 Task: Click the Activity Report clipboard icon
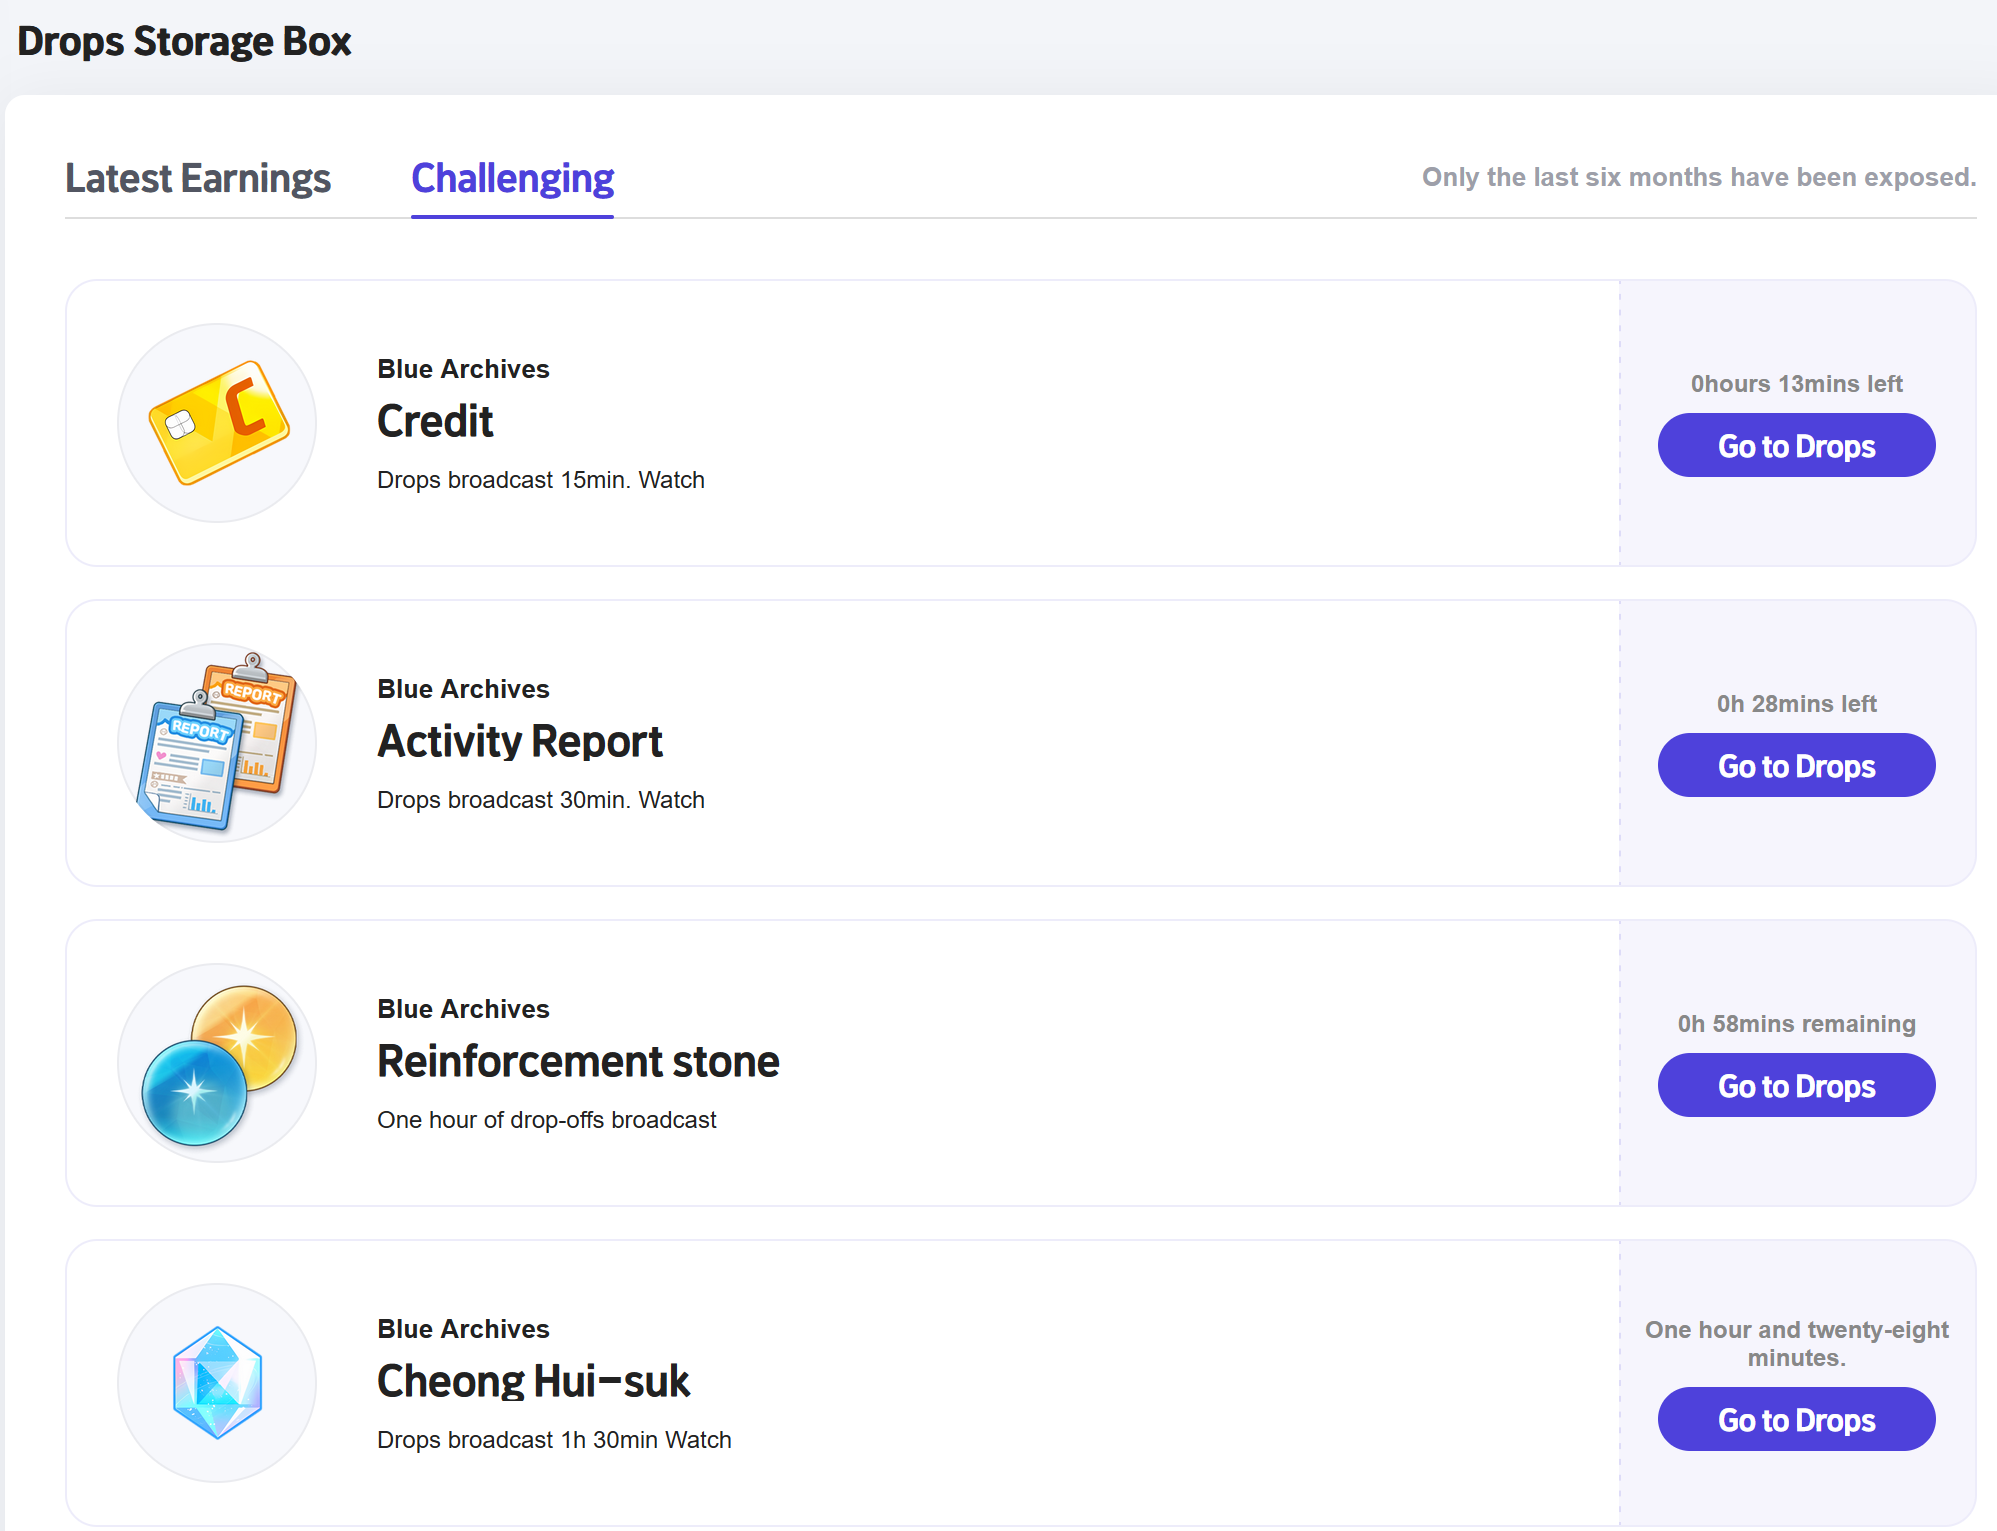click(217, 743)
